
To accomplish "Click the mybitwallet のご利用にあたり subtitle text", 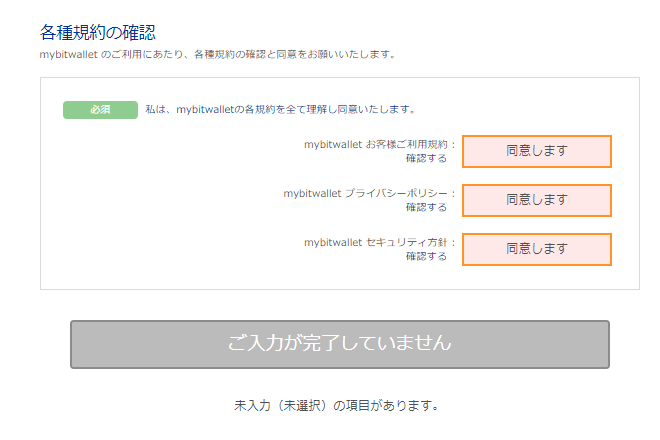I will point(218,54).
